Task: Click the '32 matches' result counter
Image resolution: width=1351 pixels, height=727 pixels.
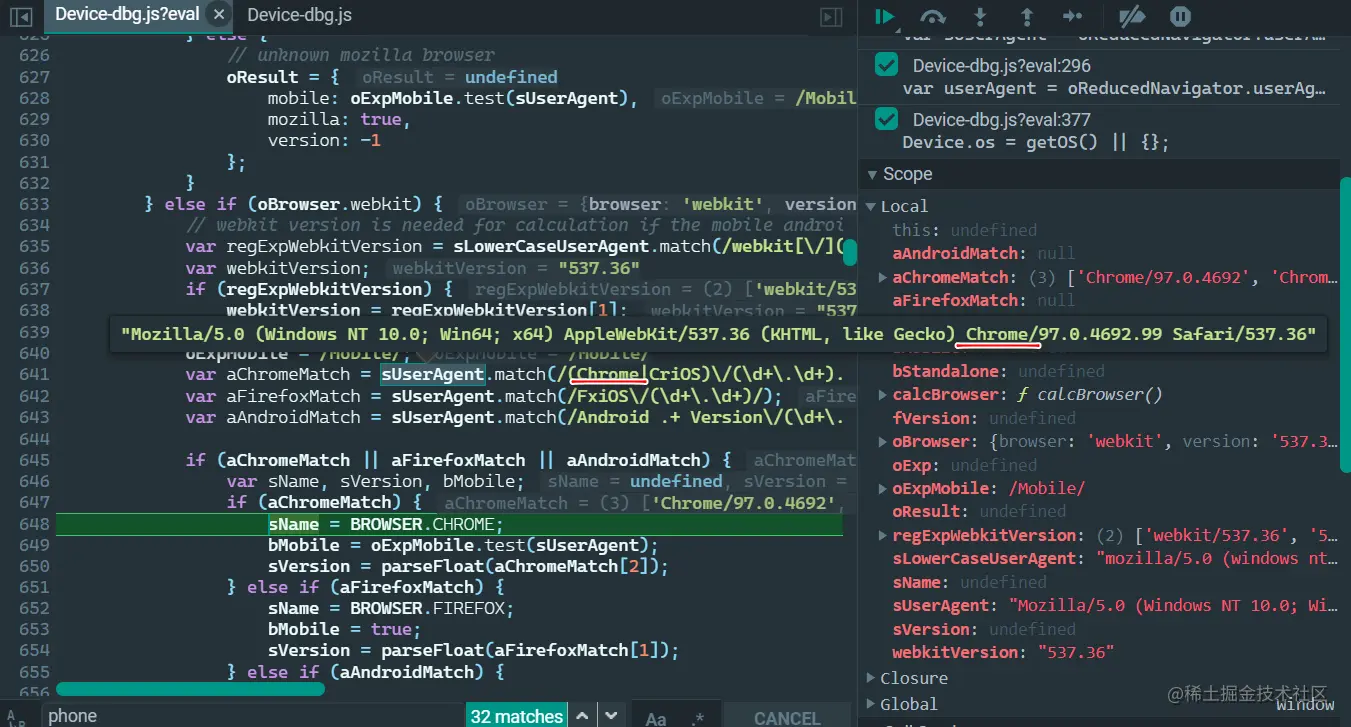Action: pyautogui.click(x=516, y=716)
